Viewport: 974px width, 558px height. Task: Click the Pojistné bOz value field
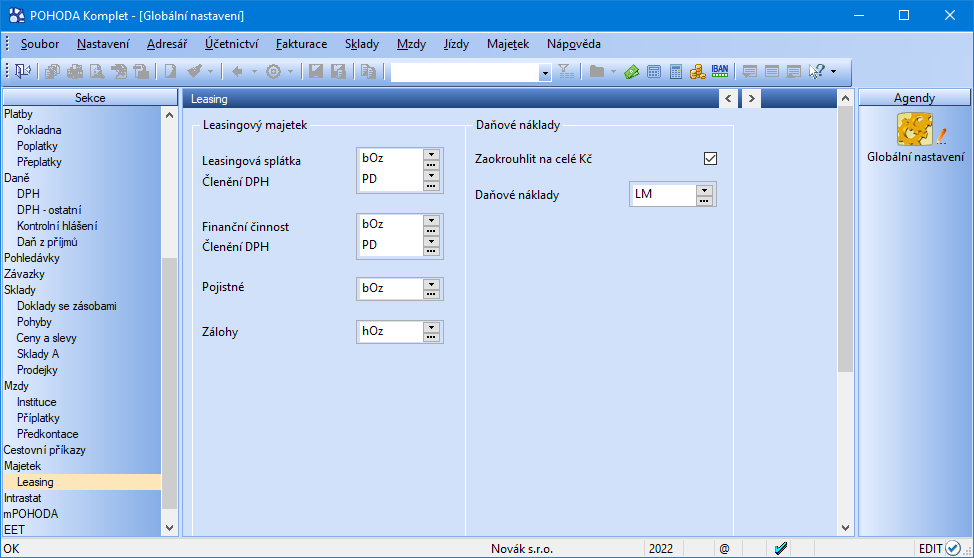coord(390,288)
